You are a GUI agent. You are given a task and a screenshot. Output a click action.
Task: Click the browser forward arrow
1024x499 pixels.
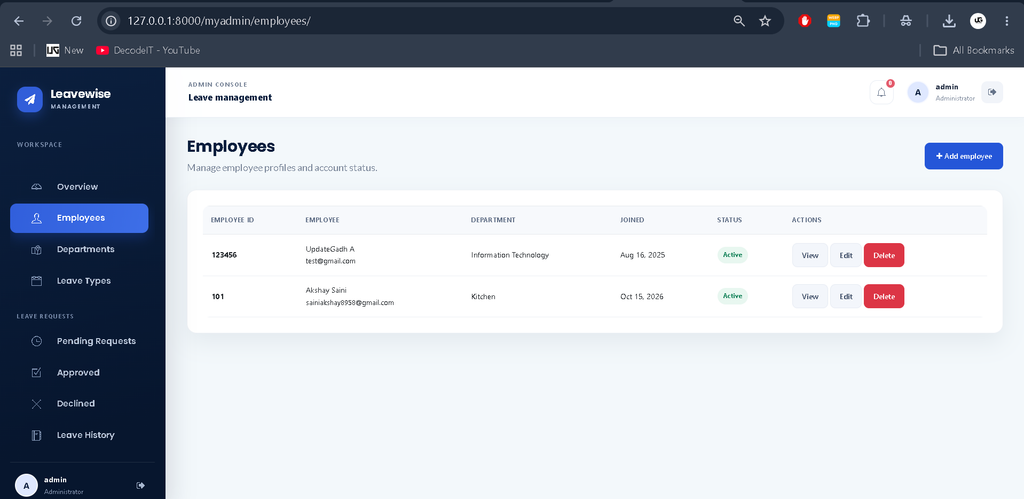(x=47, y=21)
